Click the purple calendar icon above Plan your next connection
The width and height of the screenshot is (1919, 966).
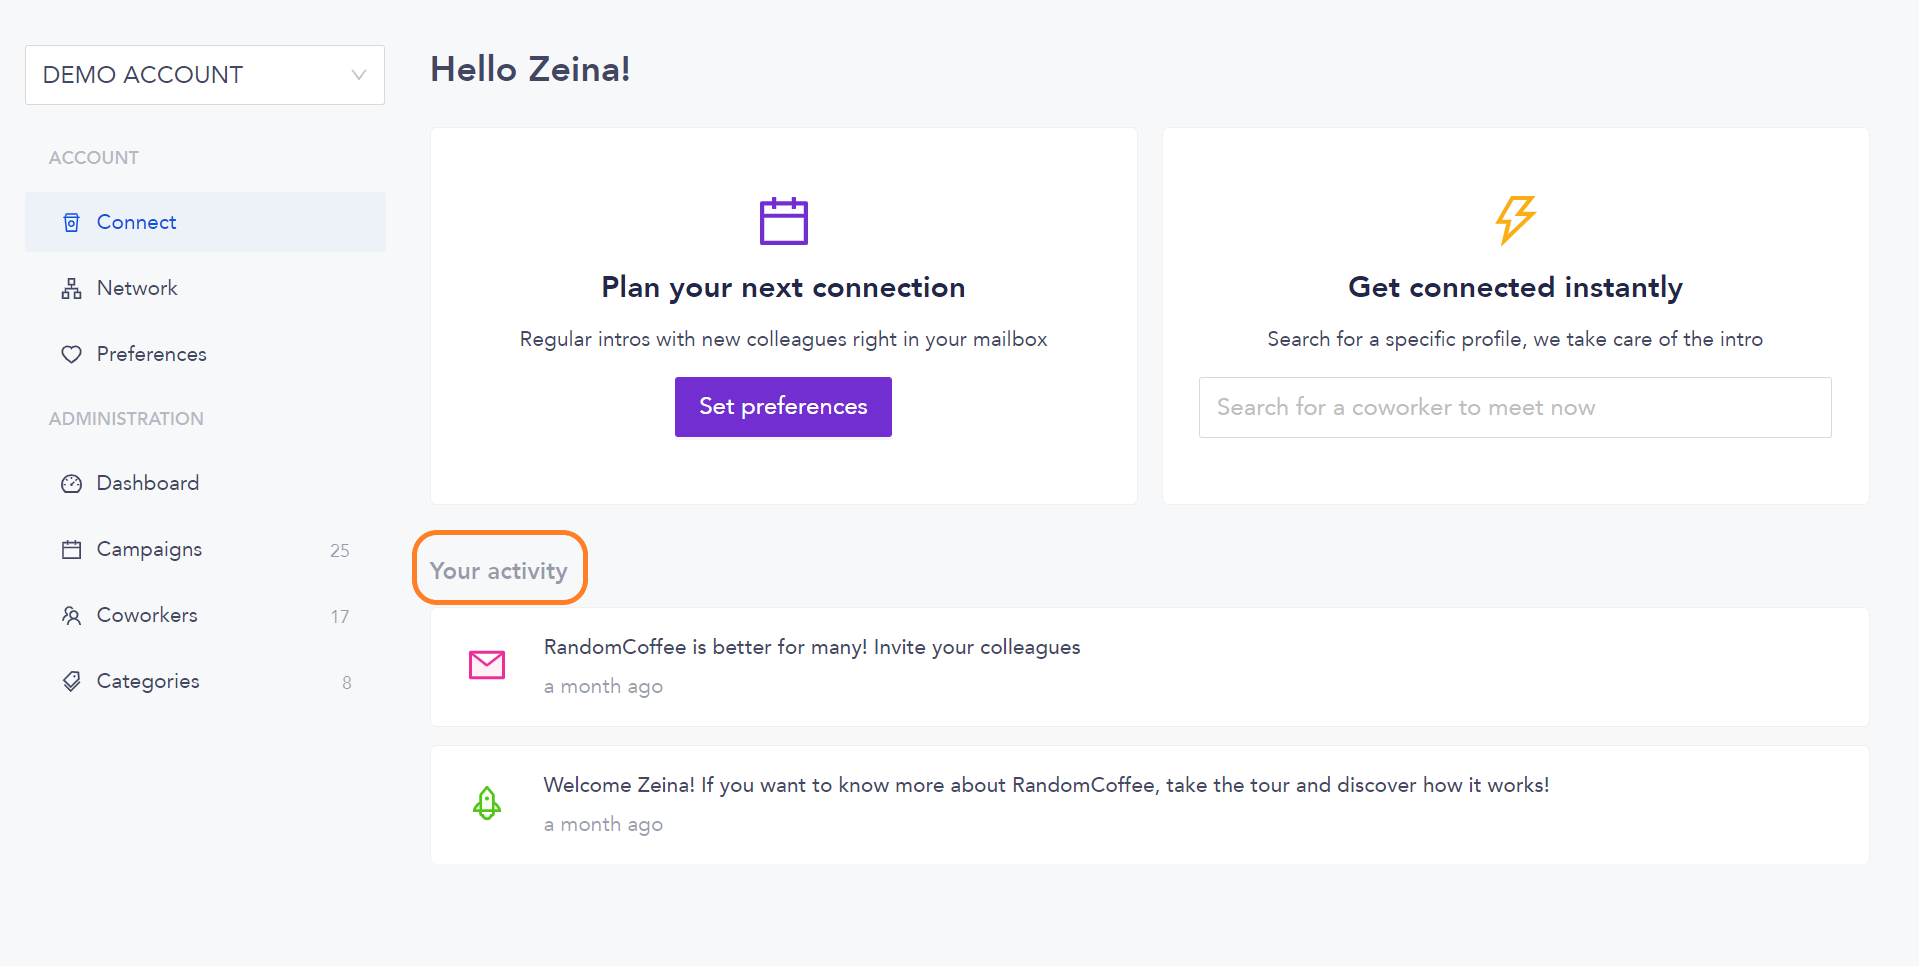(x=783, y=221)
